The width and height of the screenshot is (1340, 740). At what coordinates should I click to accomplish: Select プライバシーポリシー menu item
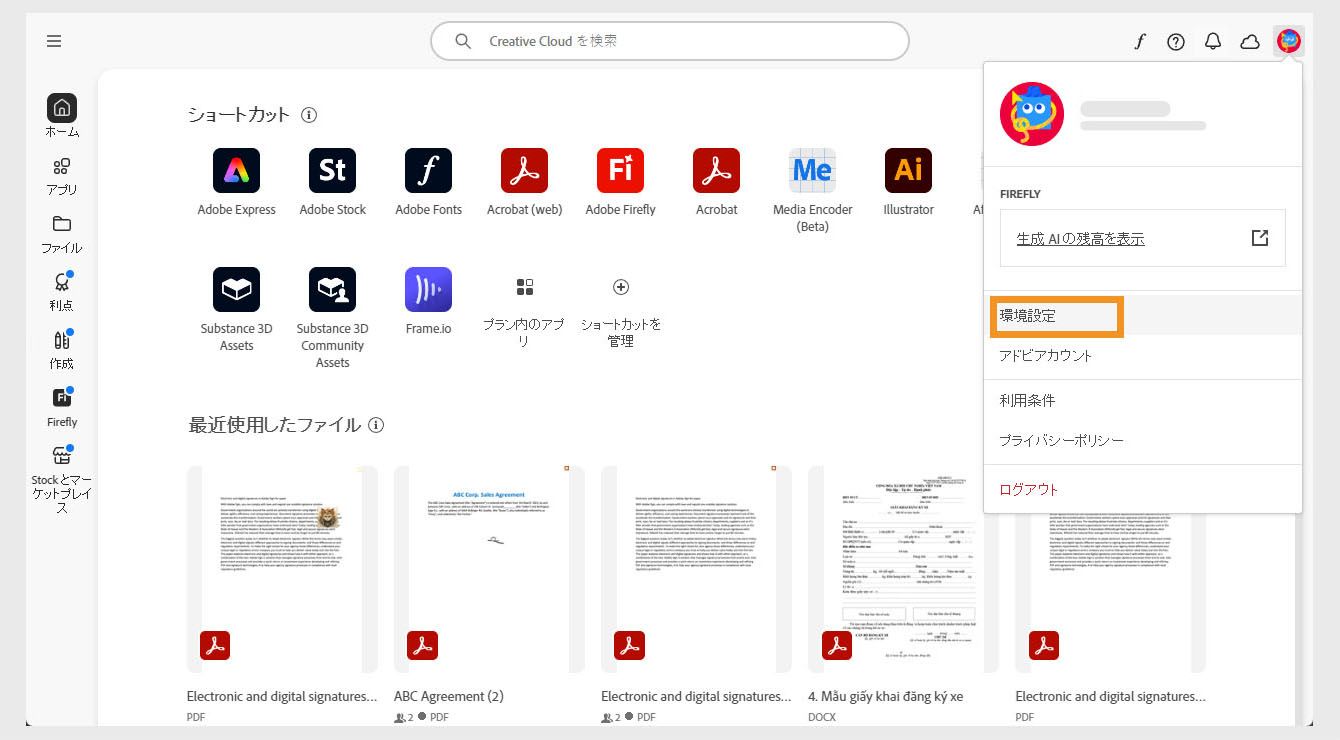pyautogui.click(x=1143, y=440)
